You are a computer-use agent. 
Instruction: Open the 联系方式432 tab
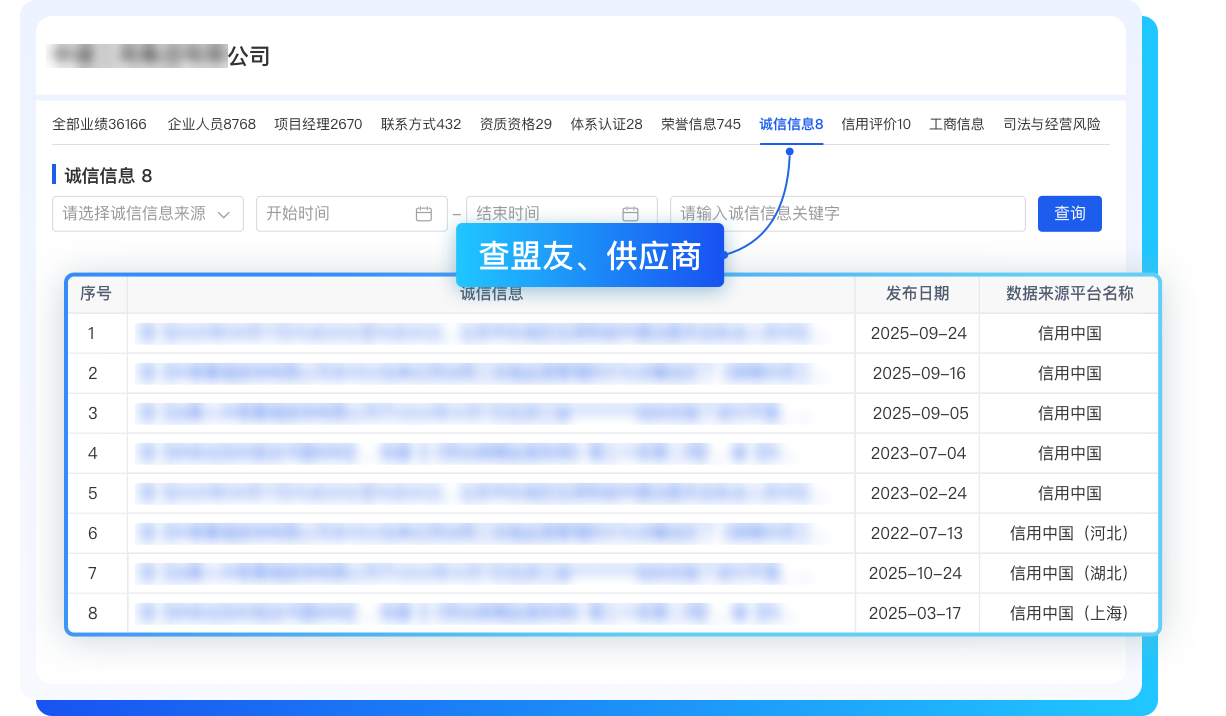pyautogui.click(x=421, y=125)
